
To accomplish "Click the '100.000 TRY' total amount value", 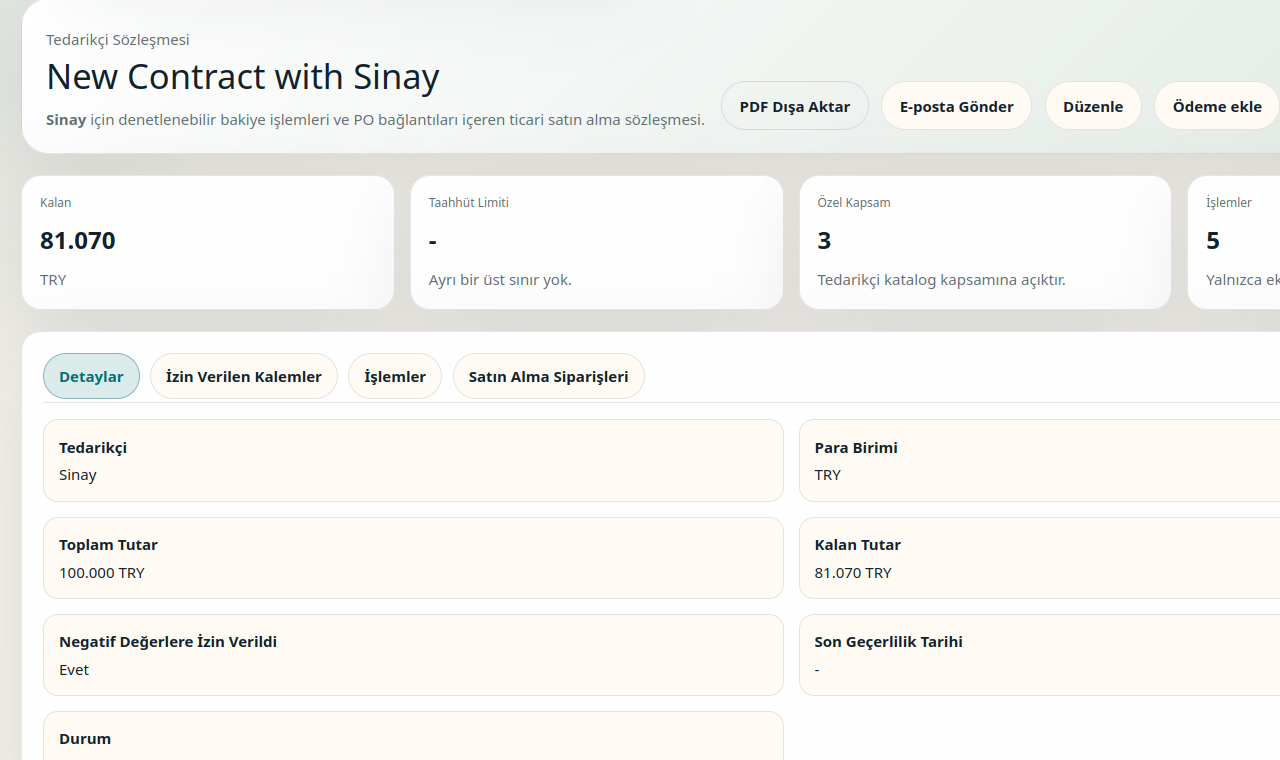I will [102, 573].
